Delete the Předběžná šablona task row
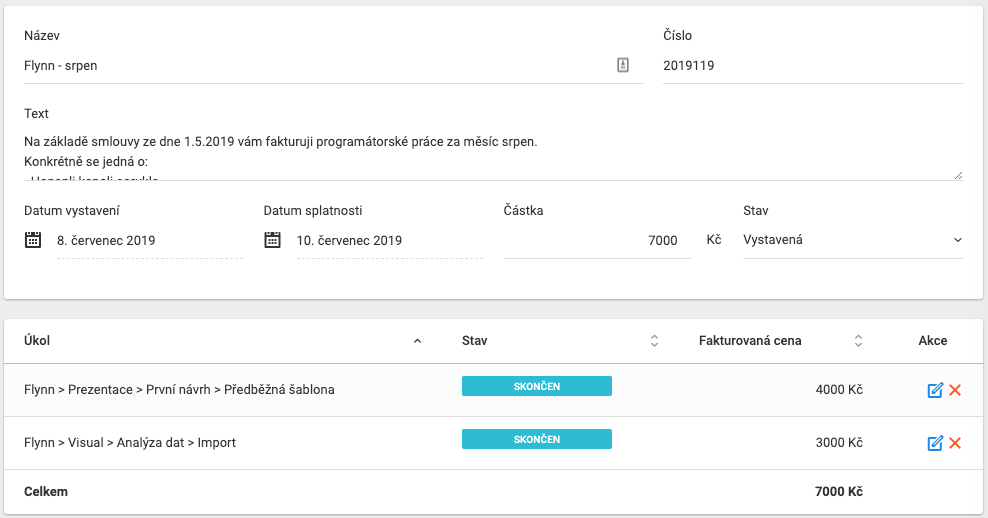The image size is (988, 518). (x=955, y=390)
